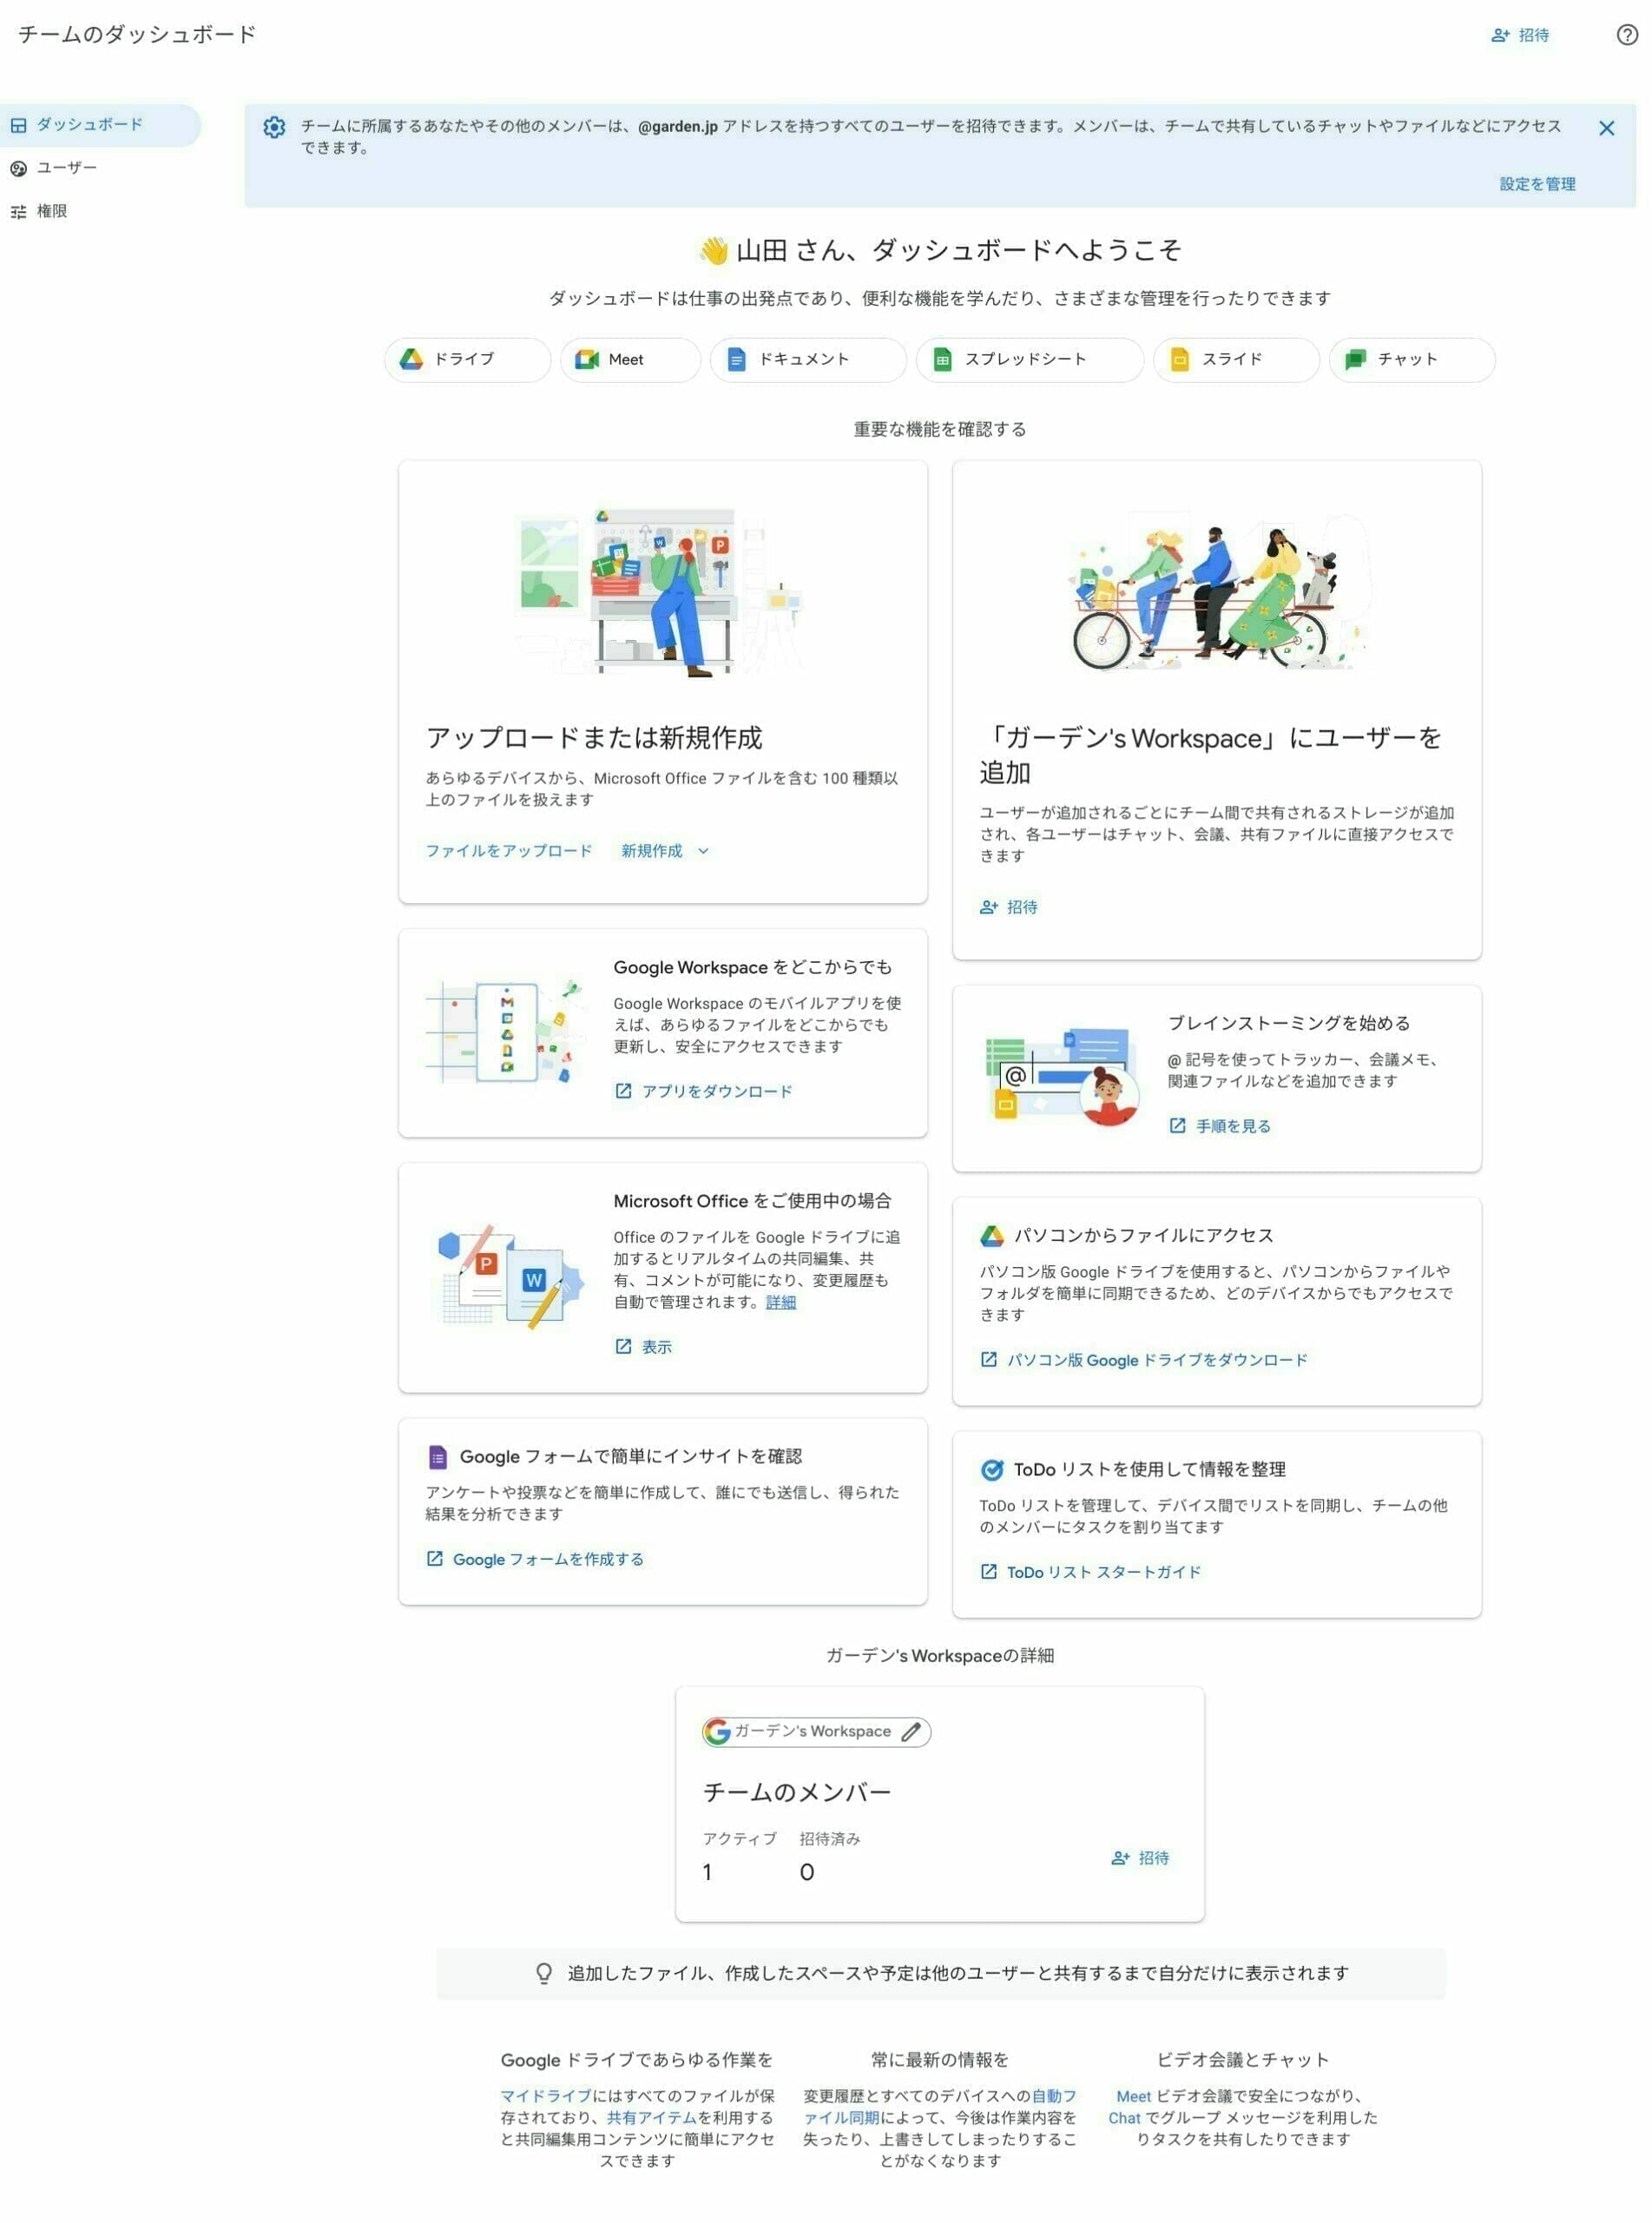
Task: Click the brainstorming @ illustration
Action: pyautogui.click(x=1062, y=1076)
